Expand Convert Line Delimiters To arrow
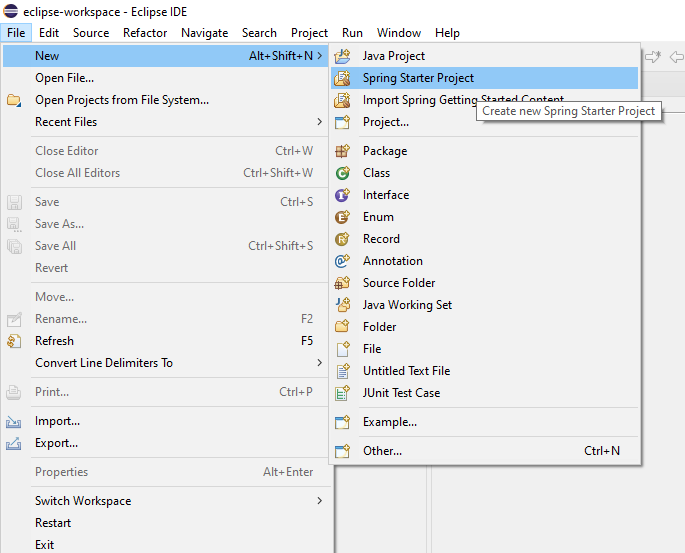This screenshot has width=685, height=553. (320, 363)
